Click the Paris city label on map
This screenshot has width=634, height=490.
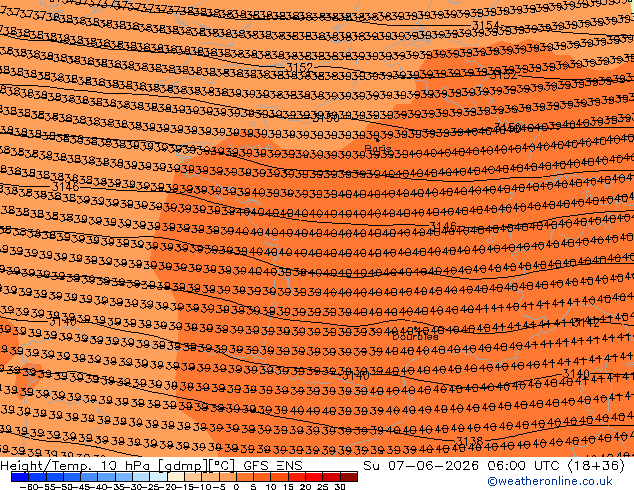(378, 148)
